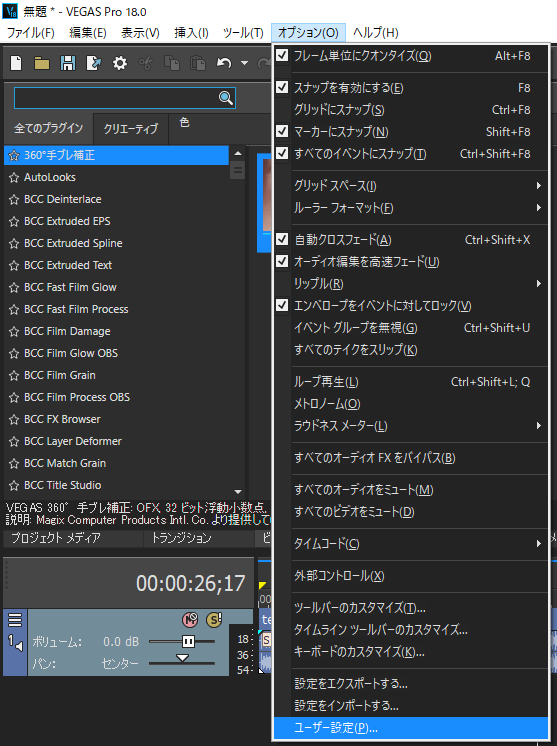Click the ボリューム slider handle
Viewport: 557px width, 746px height.
point(188,641)
